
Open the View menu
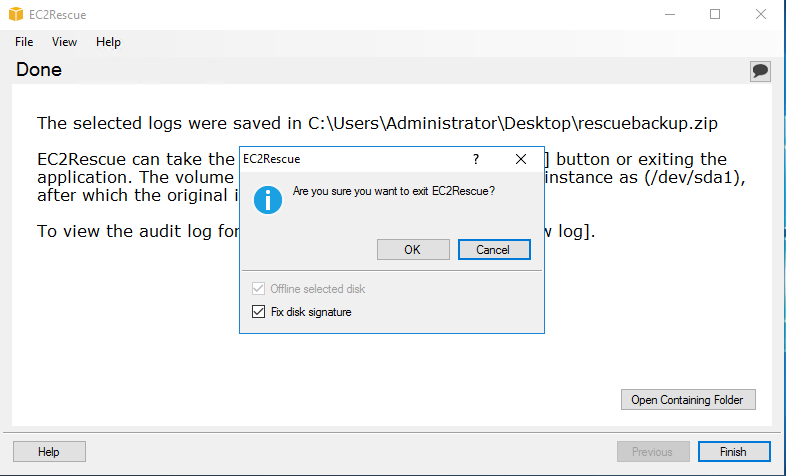(64, 42)
